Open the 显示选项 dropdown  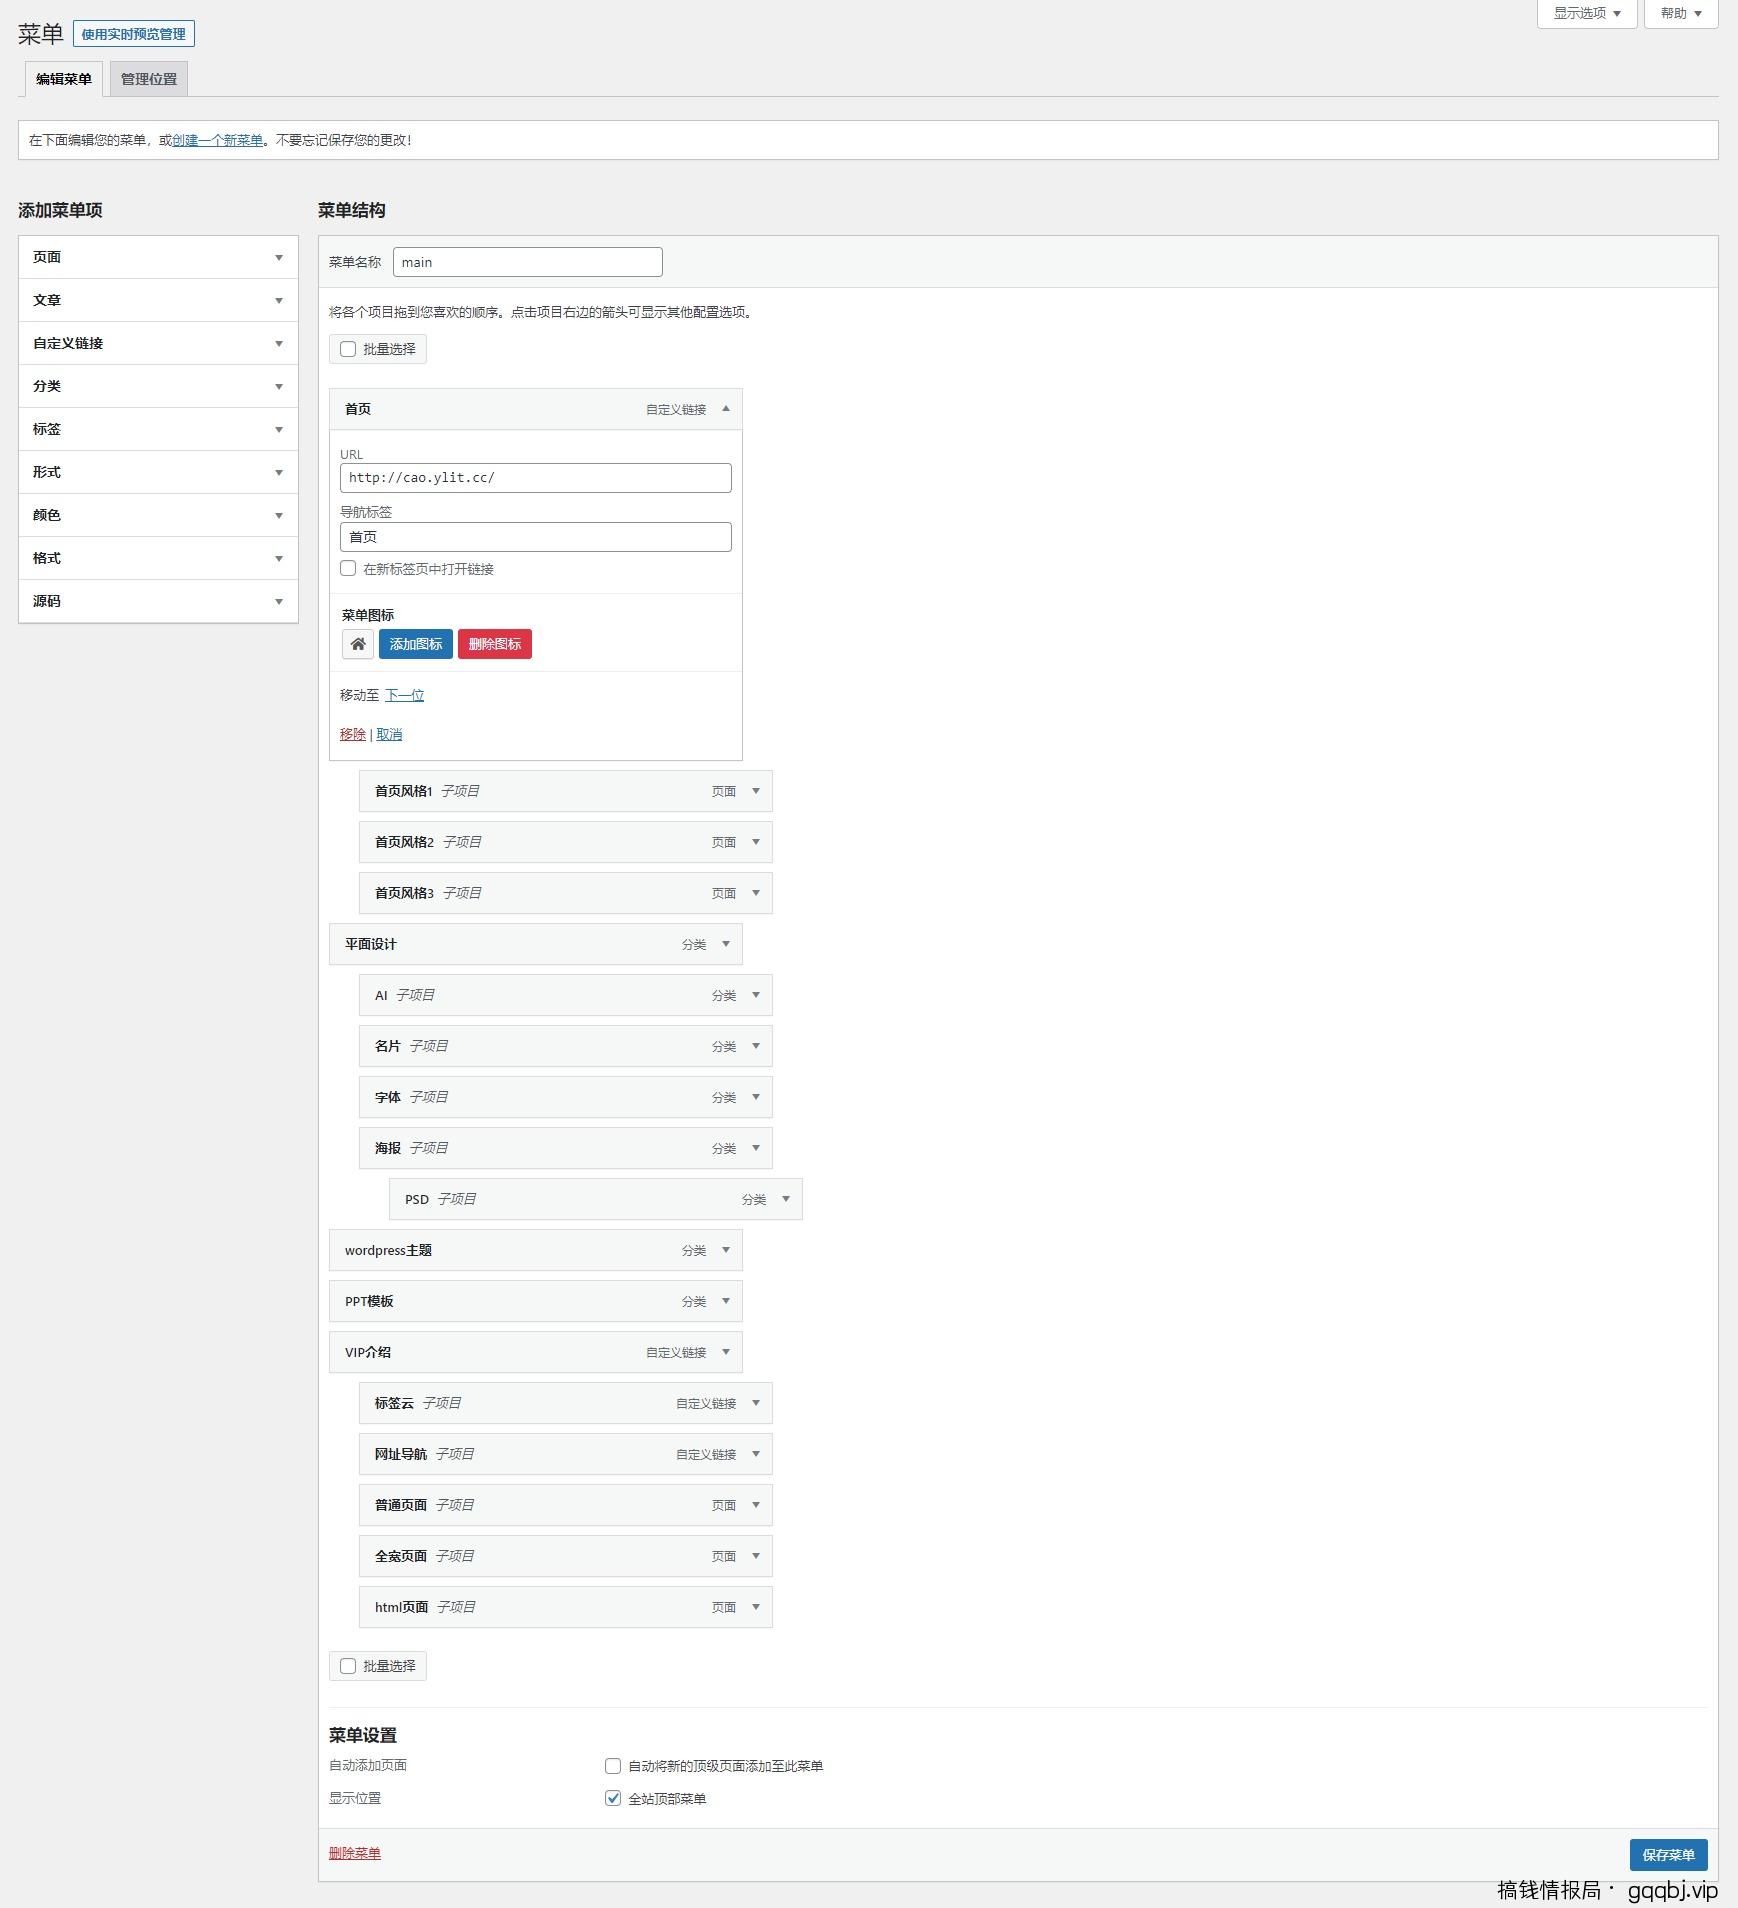pyautogui.click(x=1586, y=13)
